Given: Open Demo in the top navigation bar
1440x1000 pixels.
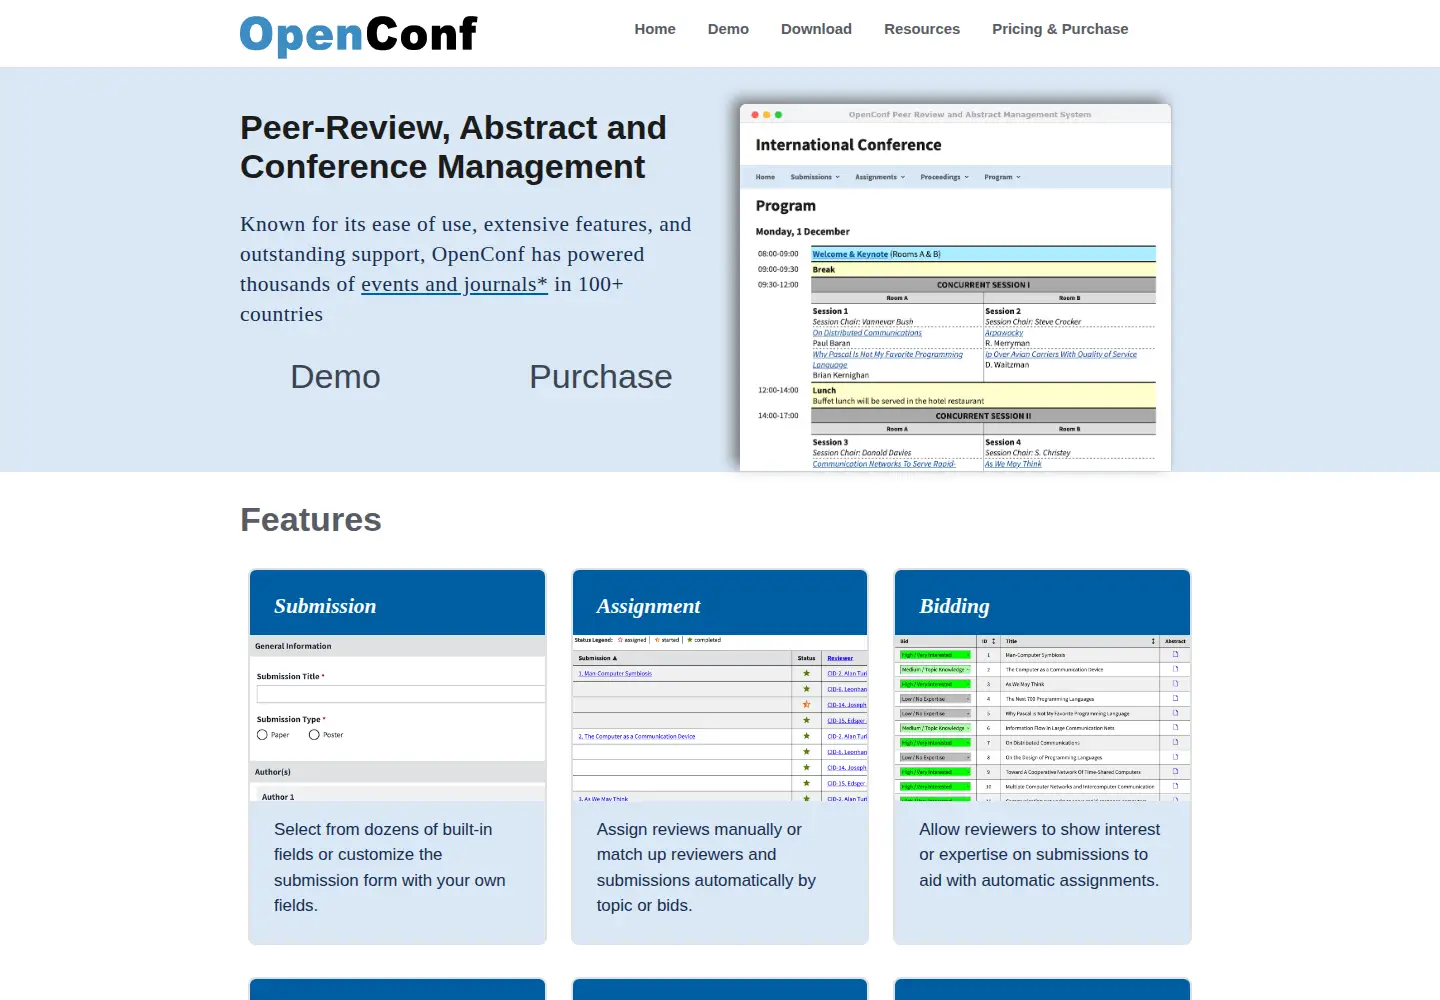Looking at the screenshot, I should (728, 29).
